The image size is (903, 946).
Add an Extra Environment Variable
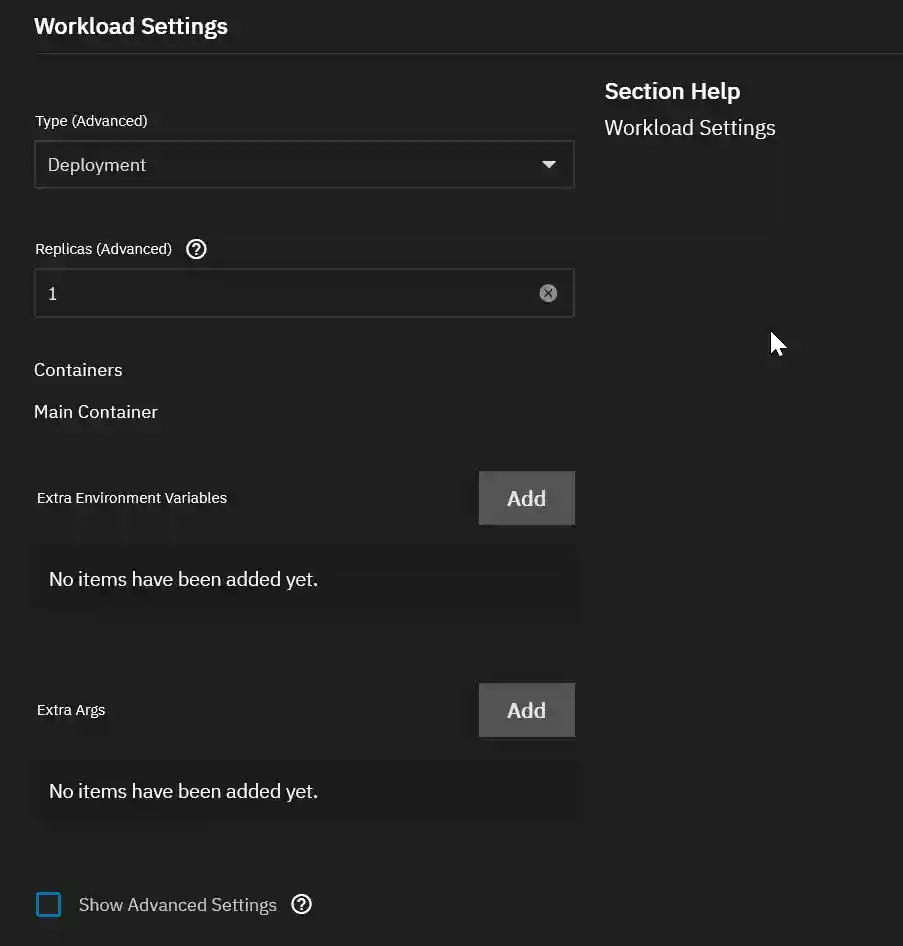(527, 498)
